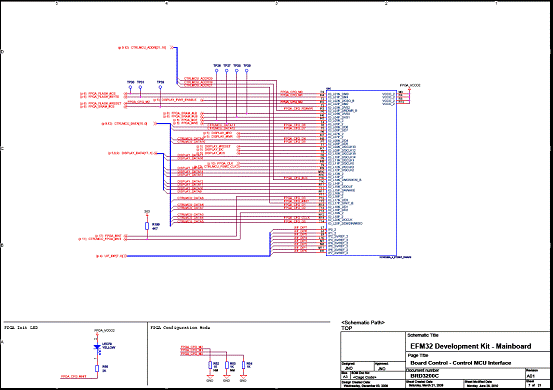Select the pull-up resistor under the 3V3 label
Screen dimensions: 553x390
(147, 226)
